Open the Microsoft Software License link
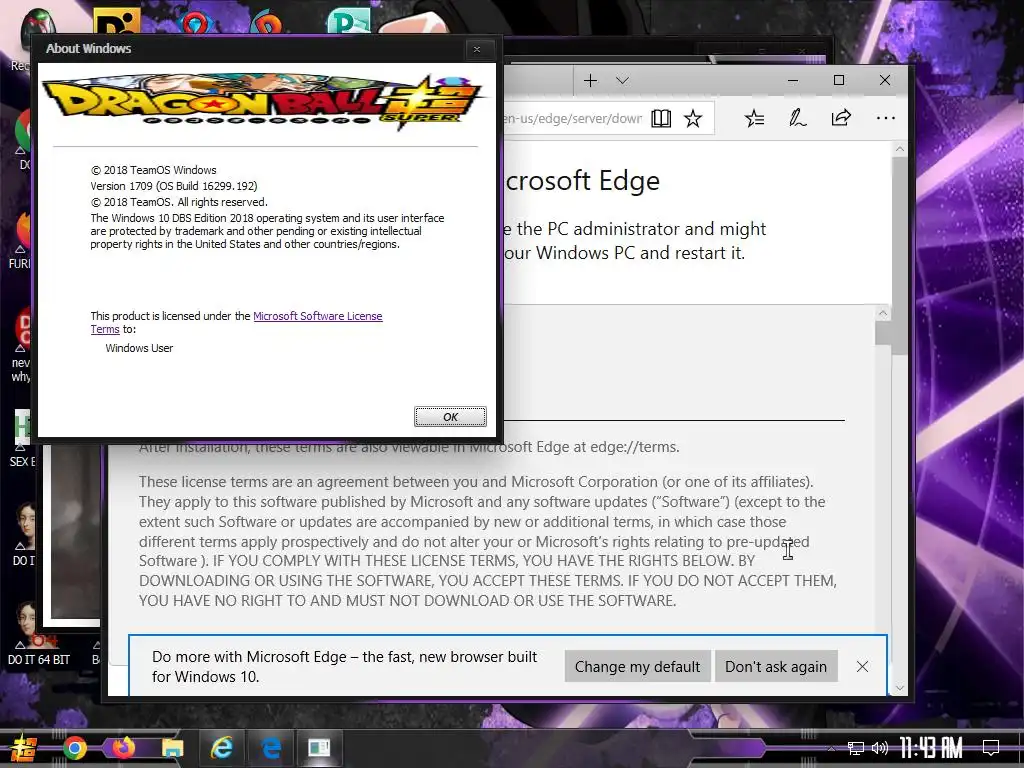Image resolution: width=1024 pixels, height=768 pixels. tap(317, 316)
